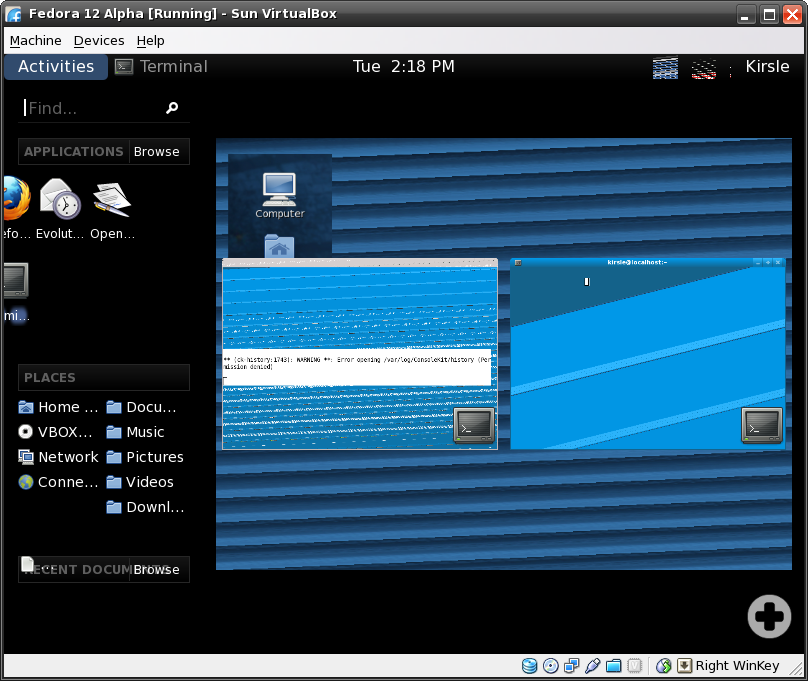Open Documents folder
Screen dimensions: 808x681
pos(142,407)
